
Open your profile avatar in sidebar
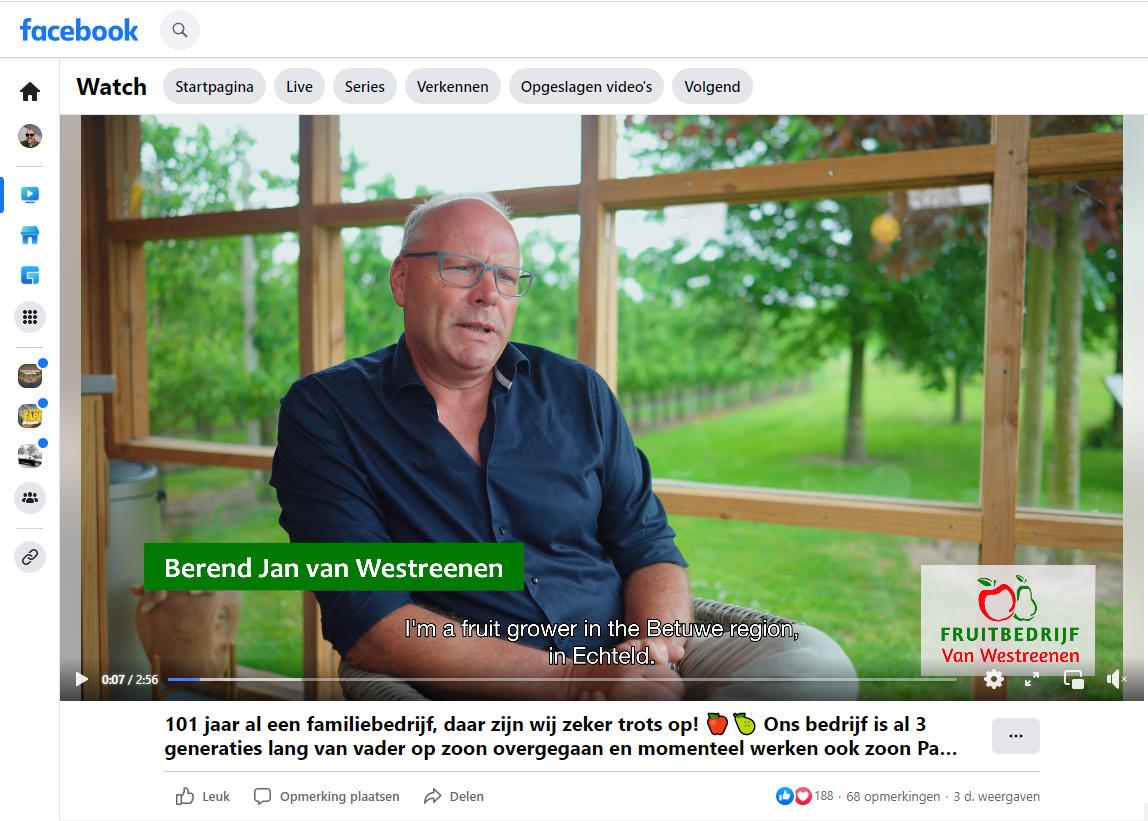pos(30,136)
